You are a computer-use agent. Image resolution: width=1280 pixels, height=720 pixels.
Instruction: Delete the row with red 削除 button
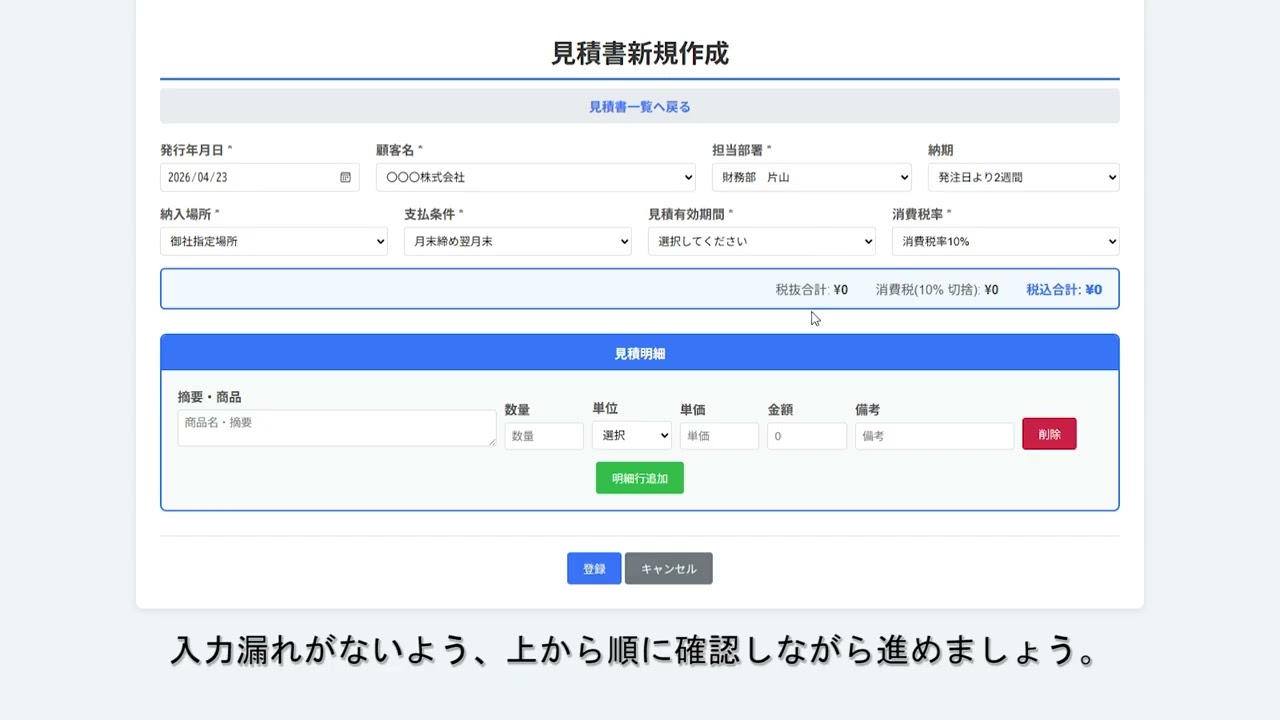[x=1049, y=434]
